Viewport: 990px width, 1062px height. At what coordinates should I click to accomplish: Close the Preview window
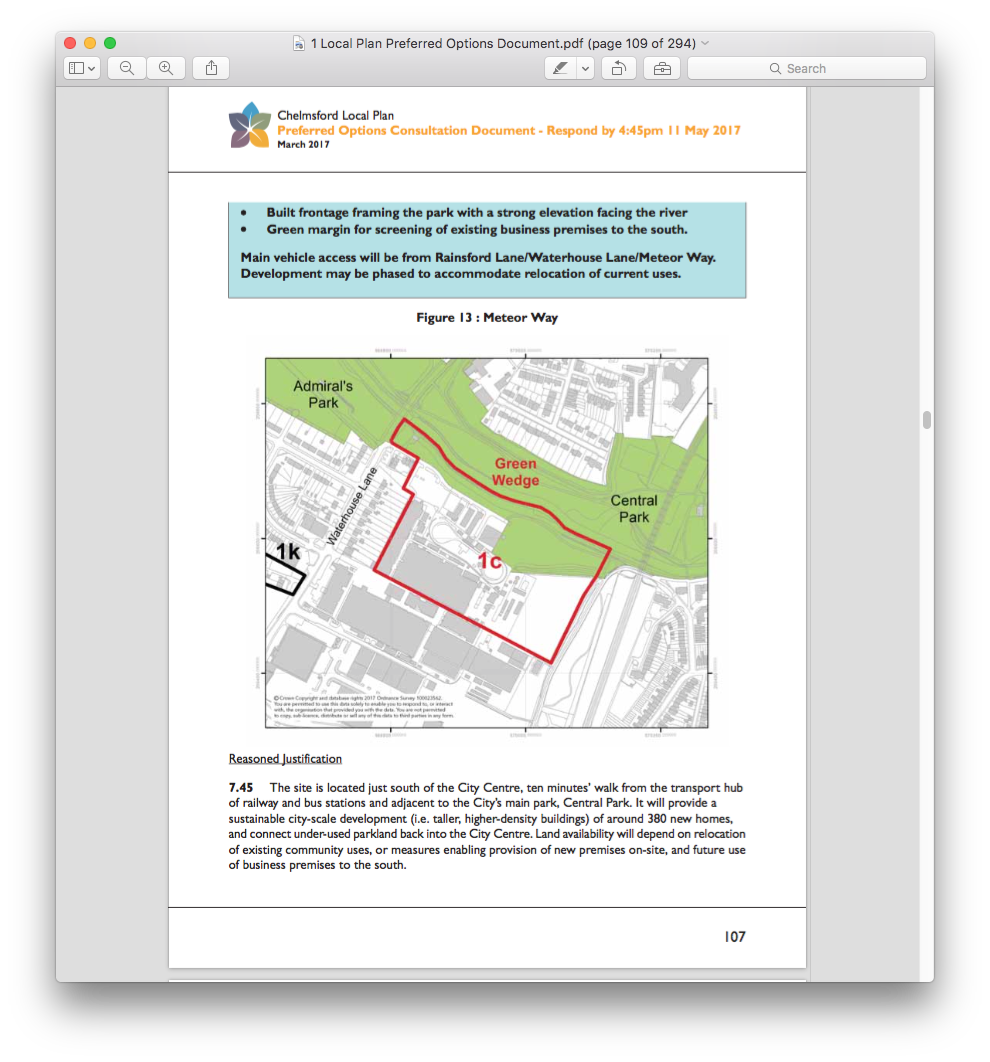pos(70,43)
